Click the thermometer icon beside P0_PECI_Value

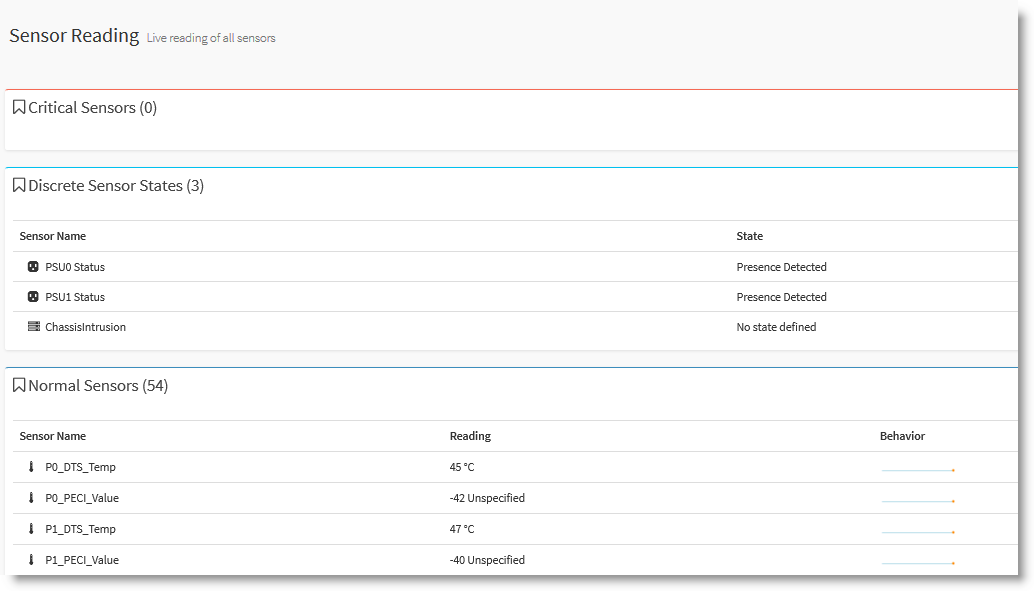pos(31,498)
